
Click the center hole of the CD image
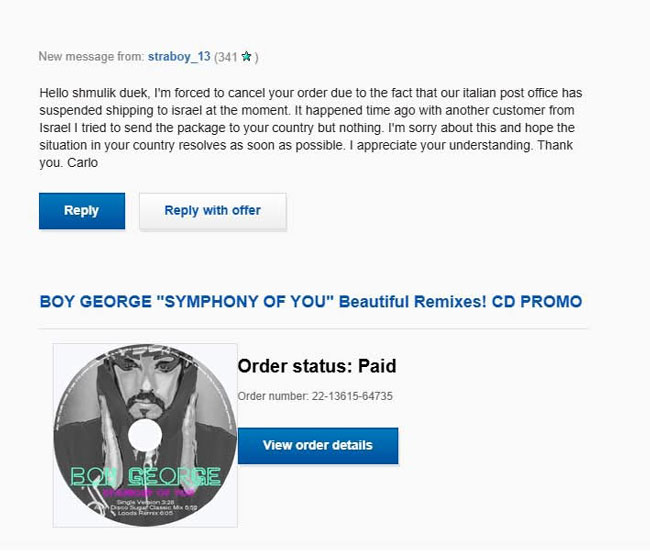(145, 434)
